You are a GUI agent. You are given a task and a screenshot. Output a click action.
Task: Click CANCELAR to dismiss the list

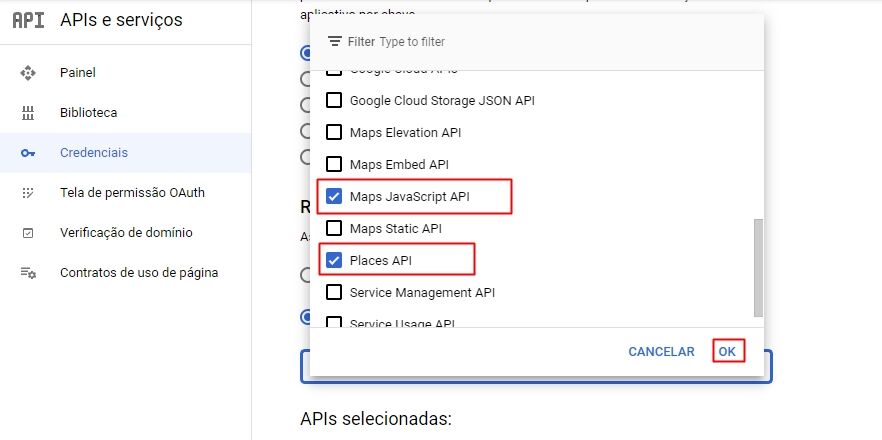coord(661,351)
